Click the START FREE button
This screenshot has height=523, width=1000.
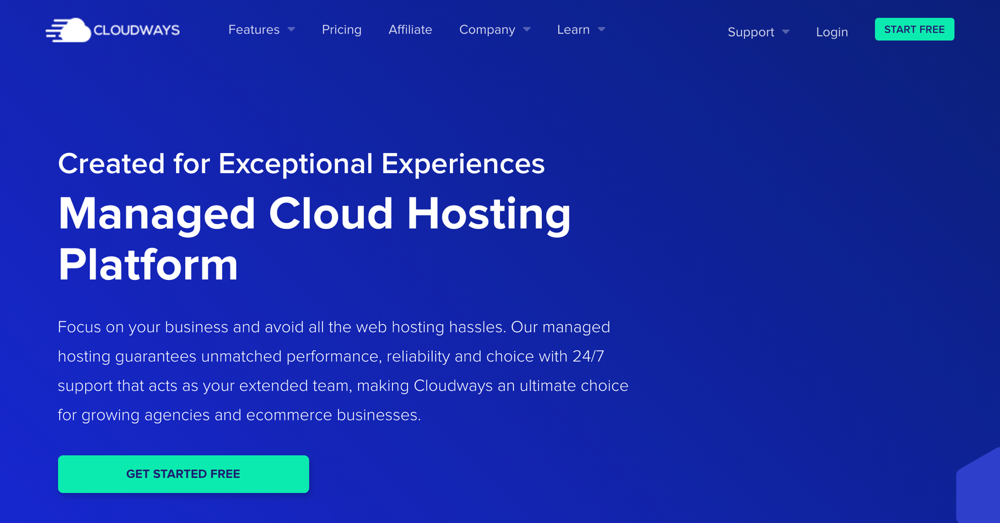(x=915, y=29)
